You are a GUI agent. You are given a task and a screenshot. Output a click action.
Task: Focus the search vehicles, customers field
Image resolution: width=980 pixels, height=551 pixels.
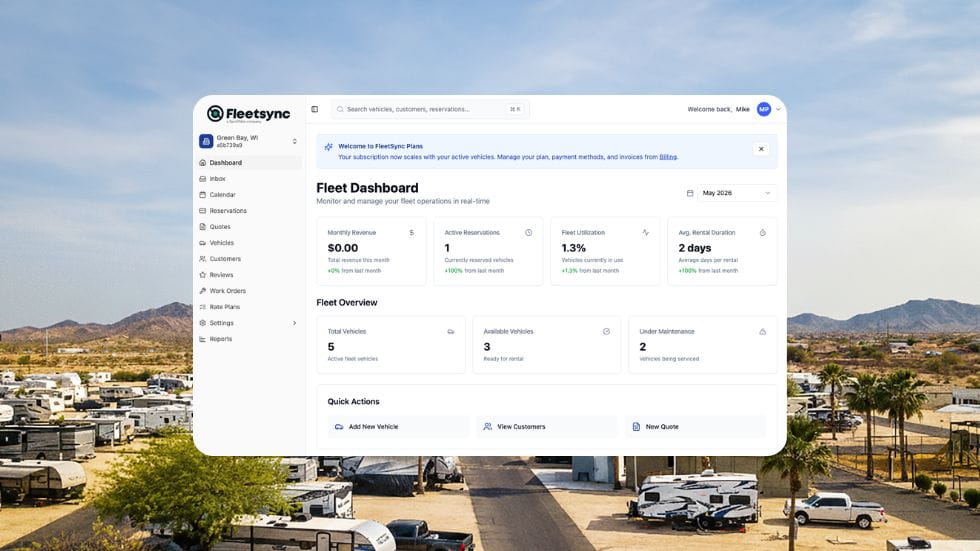pos(430,109)
